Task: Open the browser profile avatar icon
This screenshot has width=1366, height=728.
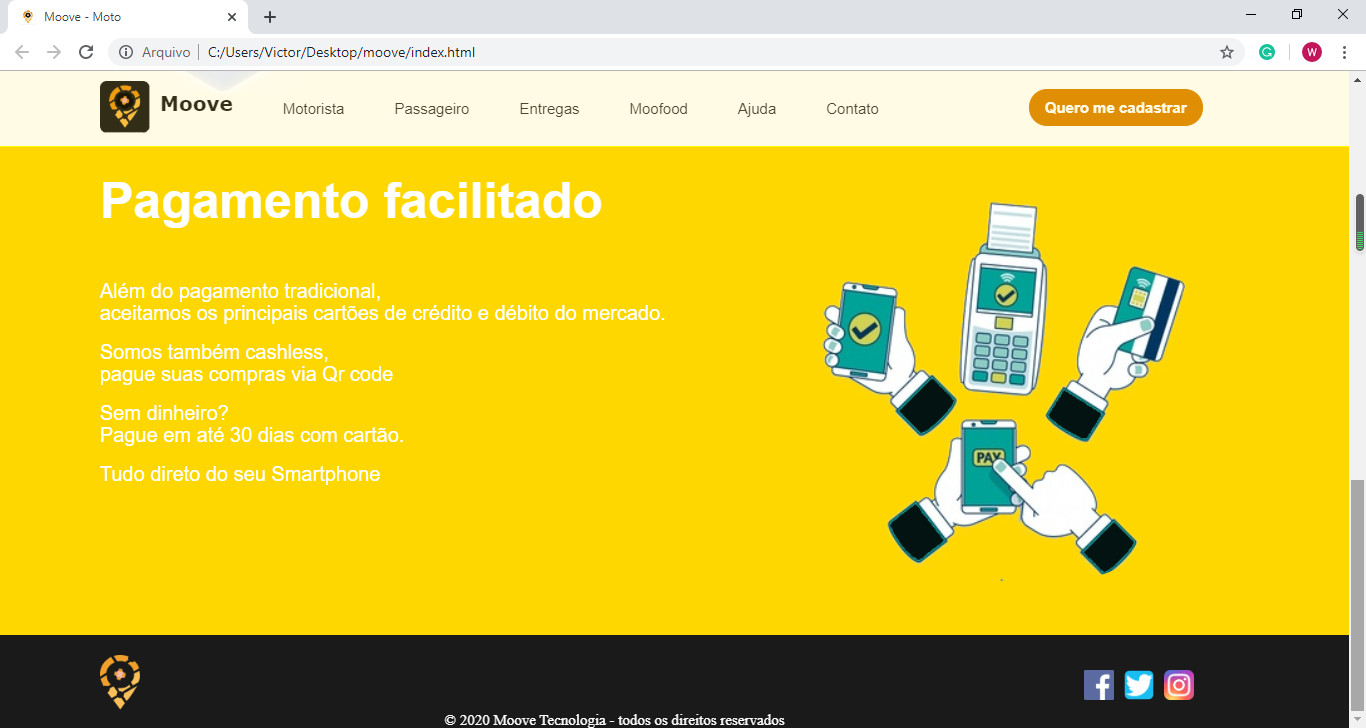Action: pos(1311,51)
